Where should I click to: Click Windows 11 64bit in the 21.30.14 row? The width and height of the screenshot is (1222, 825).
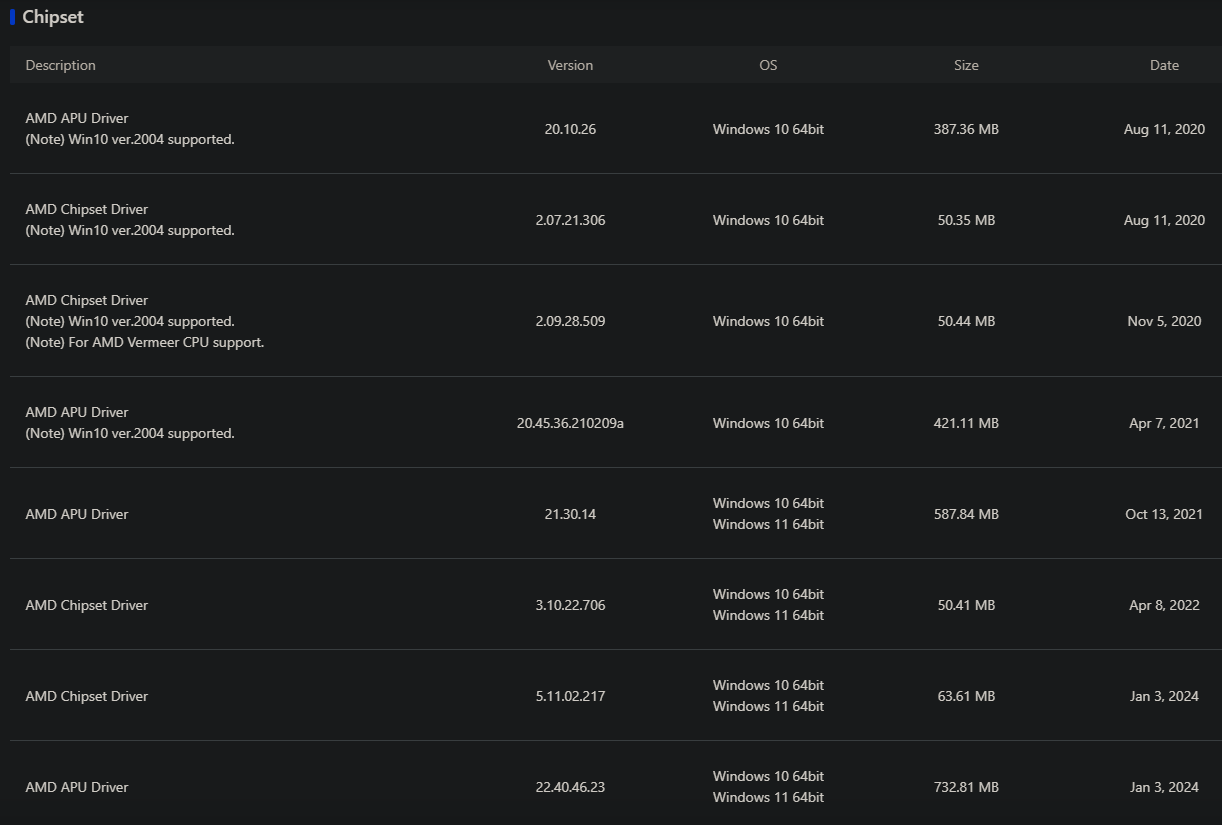768,524
